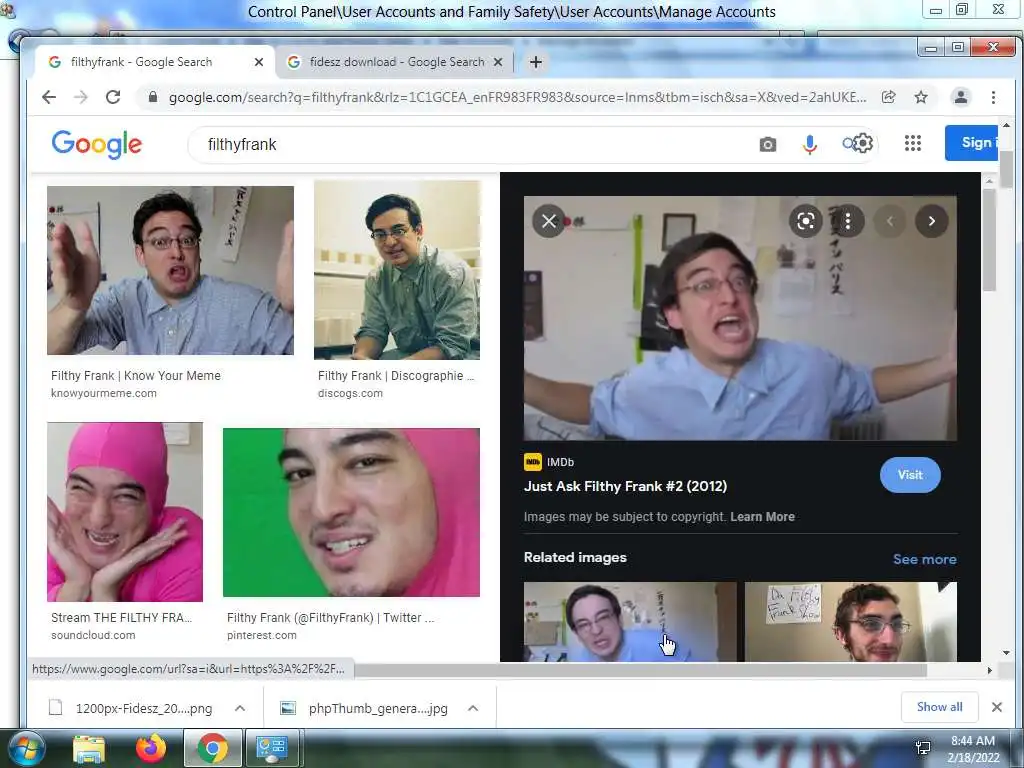Image resolution: width=1024 pixels, height=768 pixels.
Task: Click the Google logo
Action: click(x=97, y=144)
